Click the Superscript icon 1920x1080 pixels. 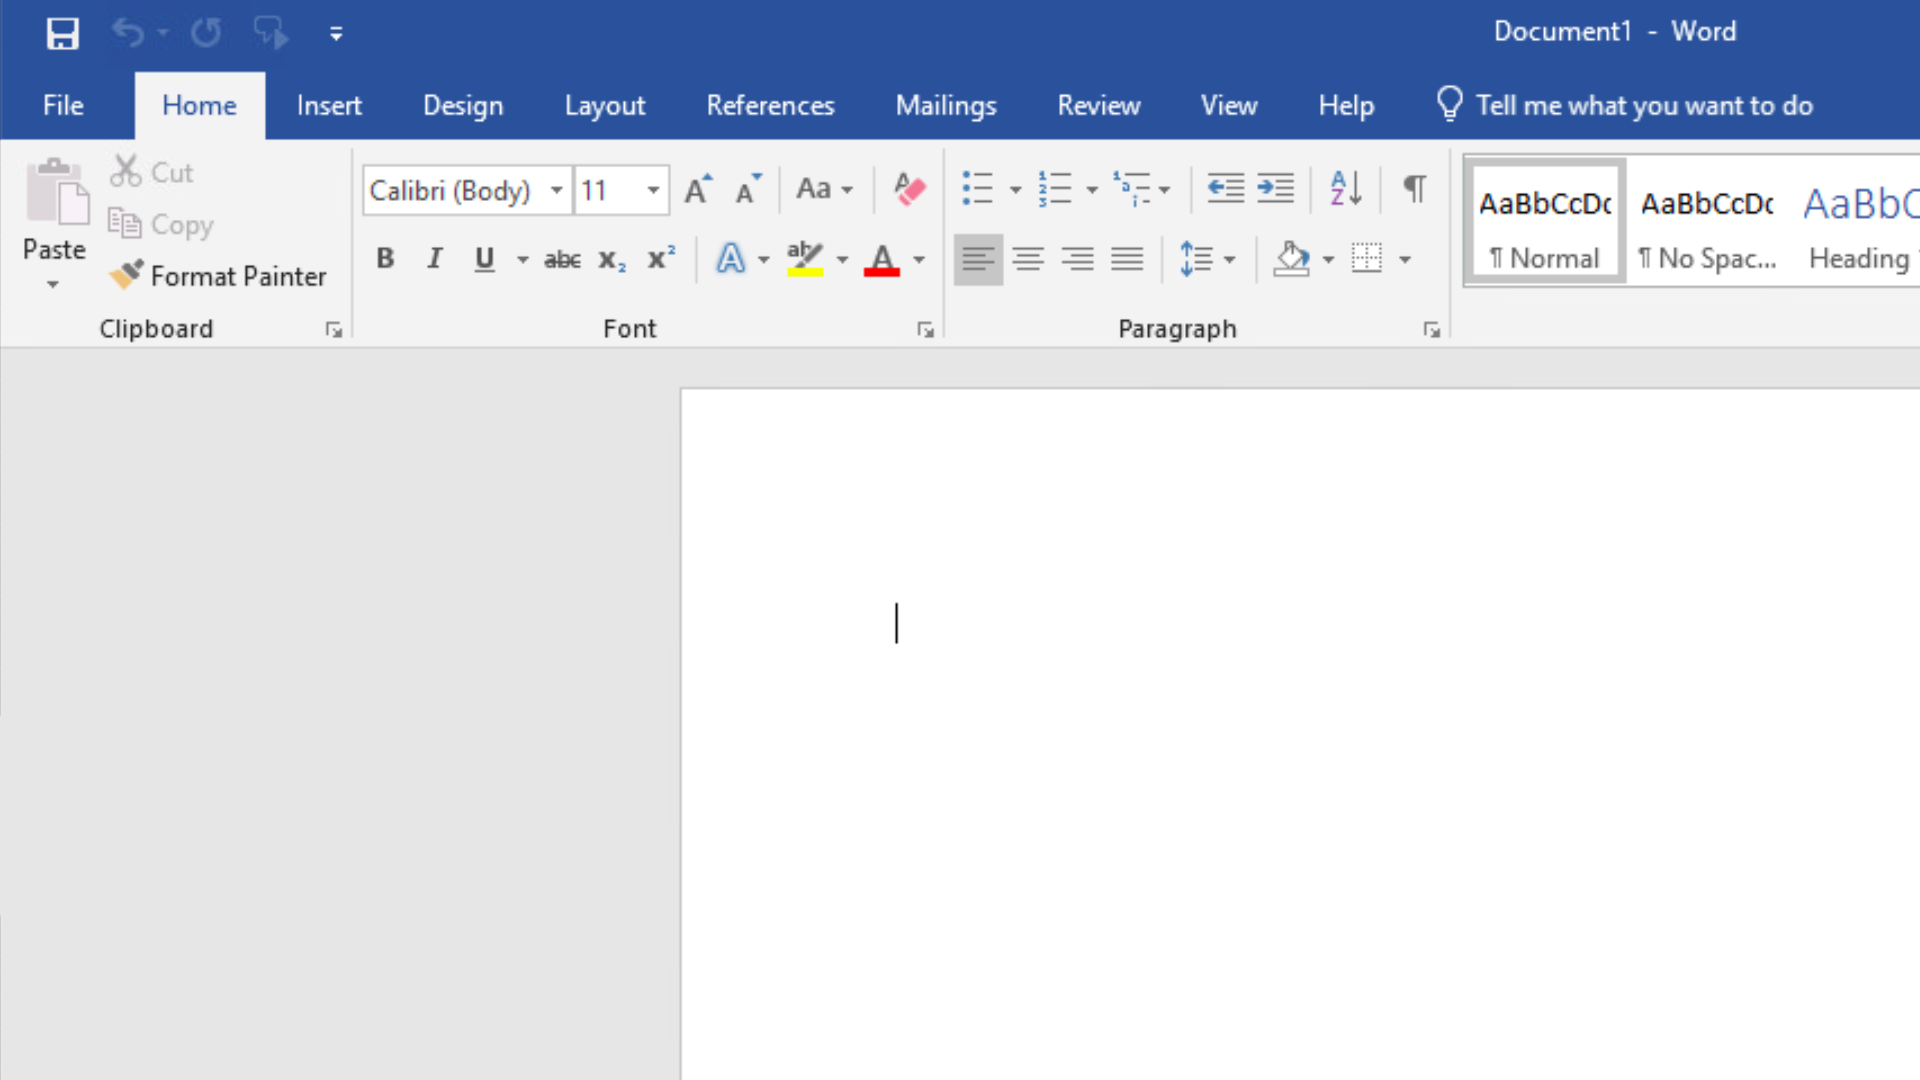click(x=661, y=259)
